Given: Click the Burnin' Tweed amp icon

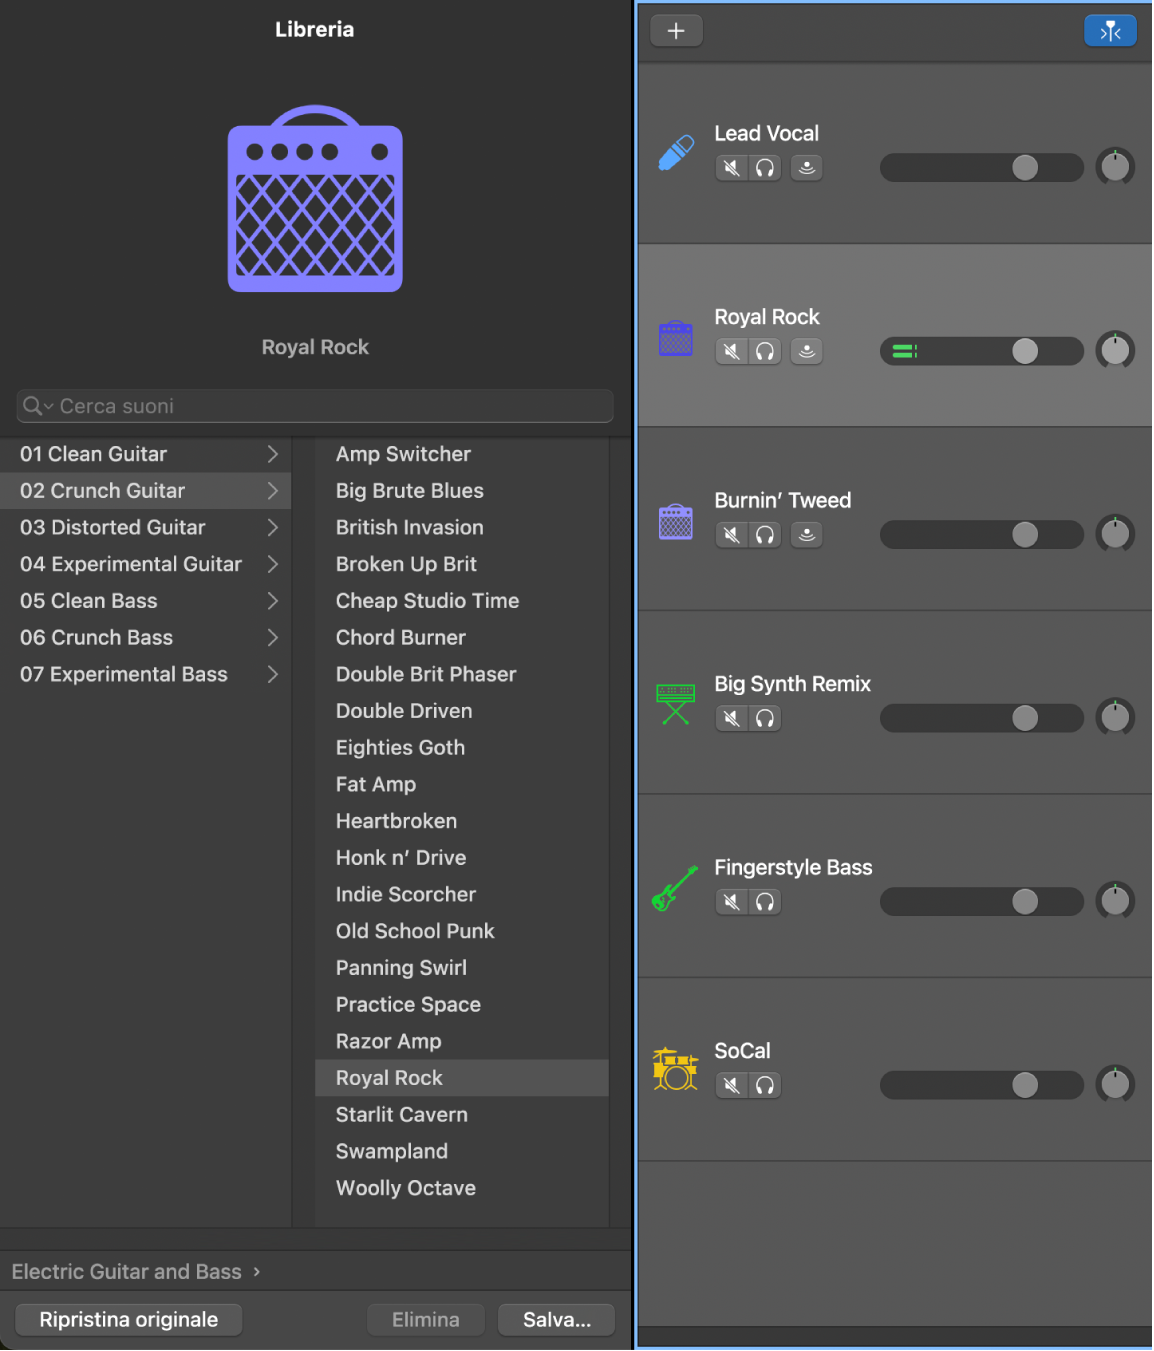Looking at the screenshot, I should point(676,521).
